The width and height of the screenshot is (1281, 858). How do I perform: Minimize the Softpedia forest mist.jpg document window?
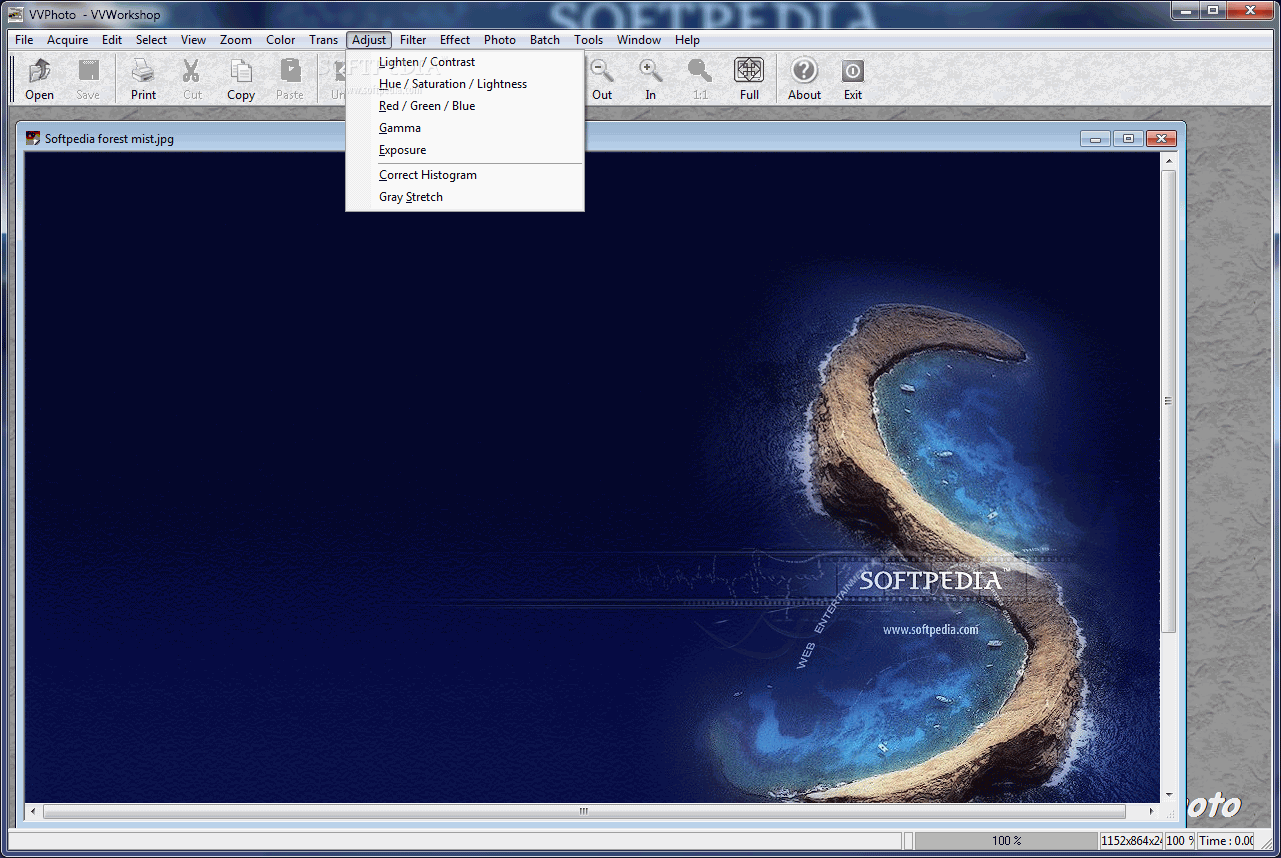[1095, 139]
